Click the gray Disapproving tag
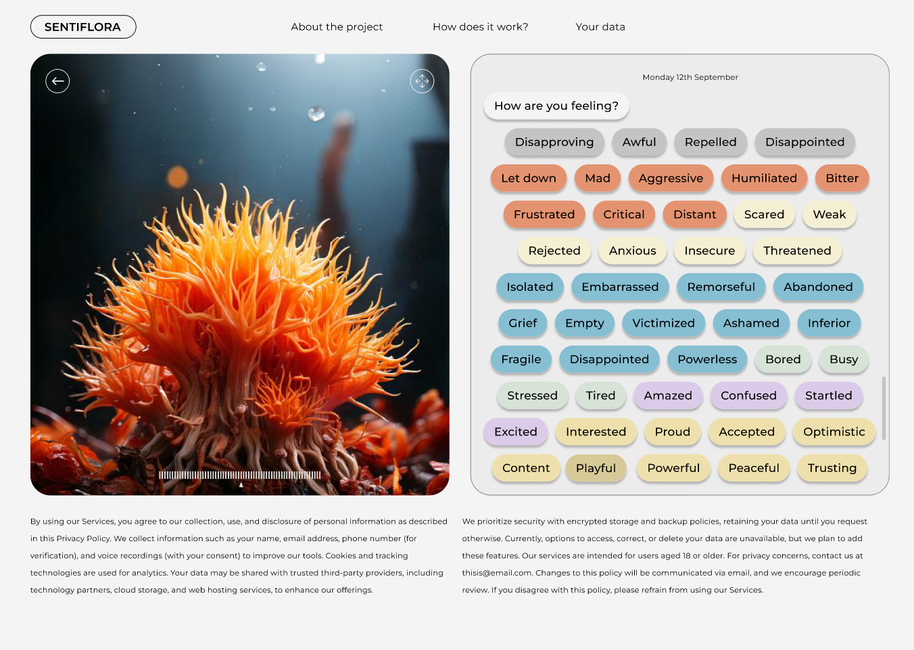 click(x=554, y=142)
